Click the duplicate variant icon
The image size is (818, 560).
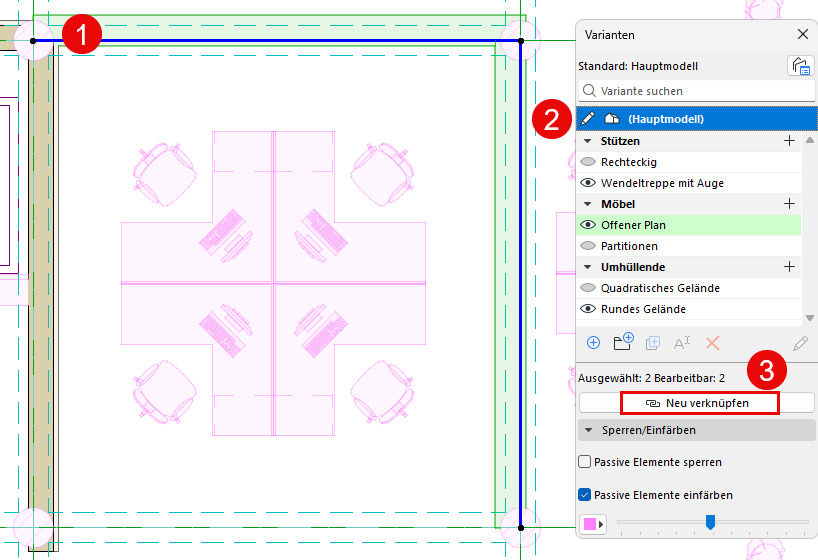pos(653,343)
